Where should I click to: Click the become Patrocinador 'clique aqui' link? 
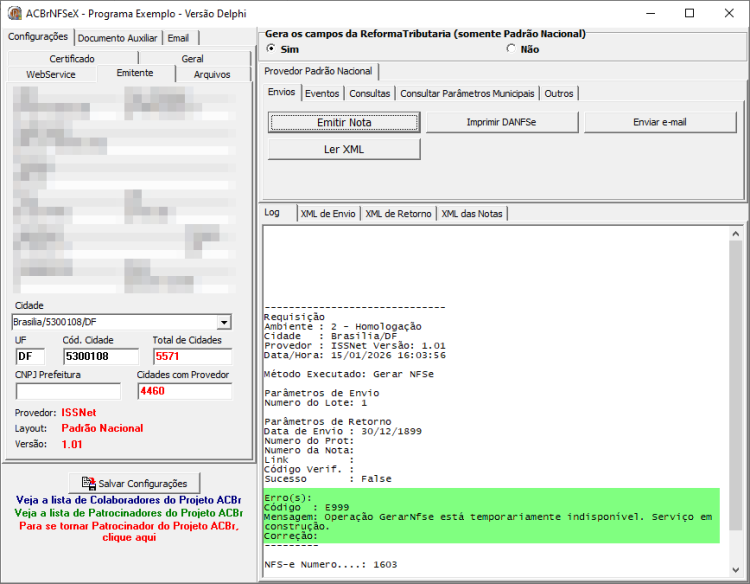pos(129,532)
